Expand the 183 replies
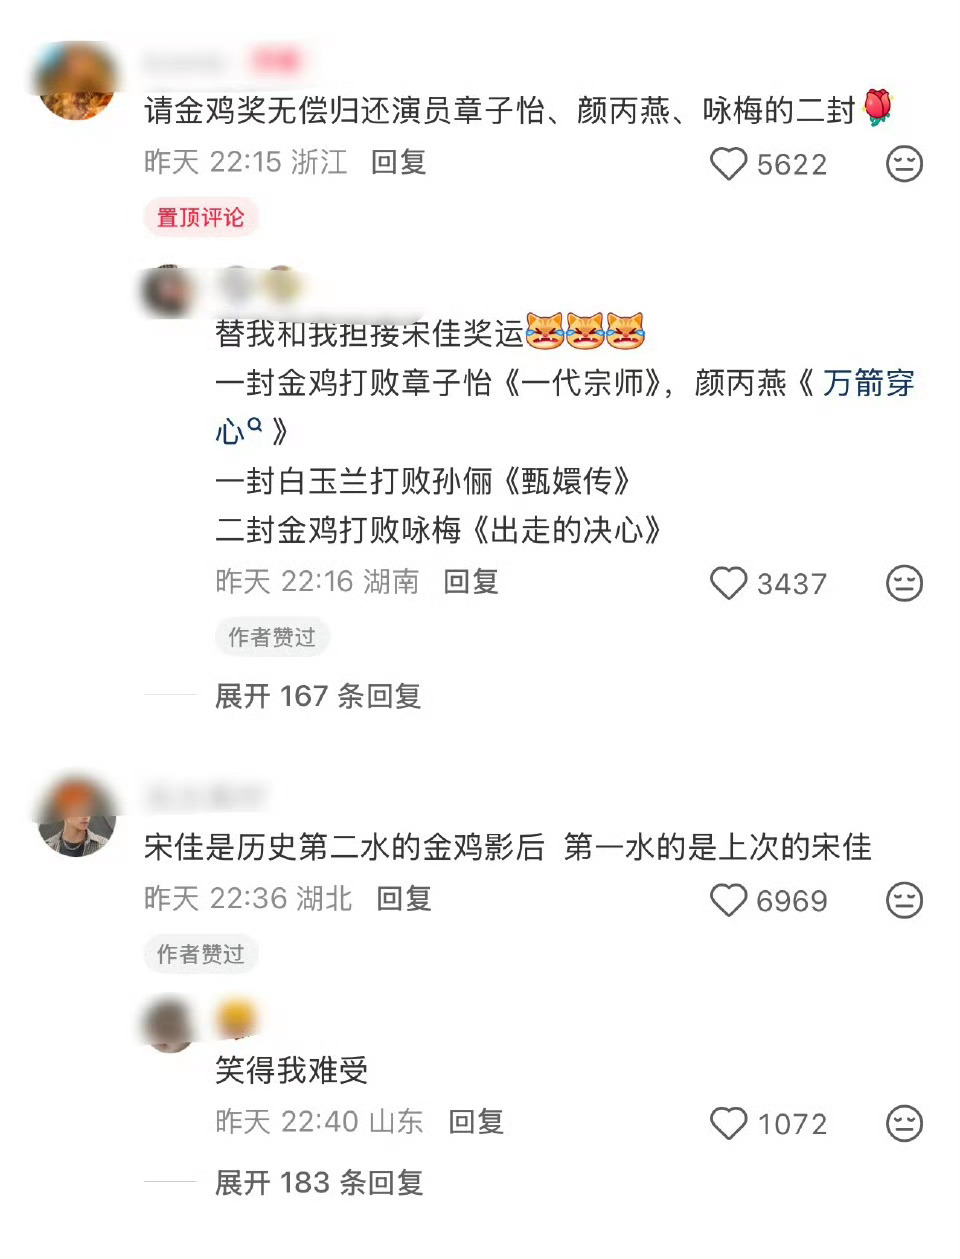The image size is (960, 1259). click(x=319, y=1183)
